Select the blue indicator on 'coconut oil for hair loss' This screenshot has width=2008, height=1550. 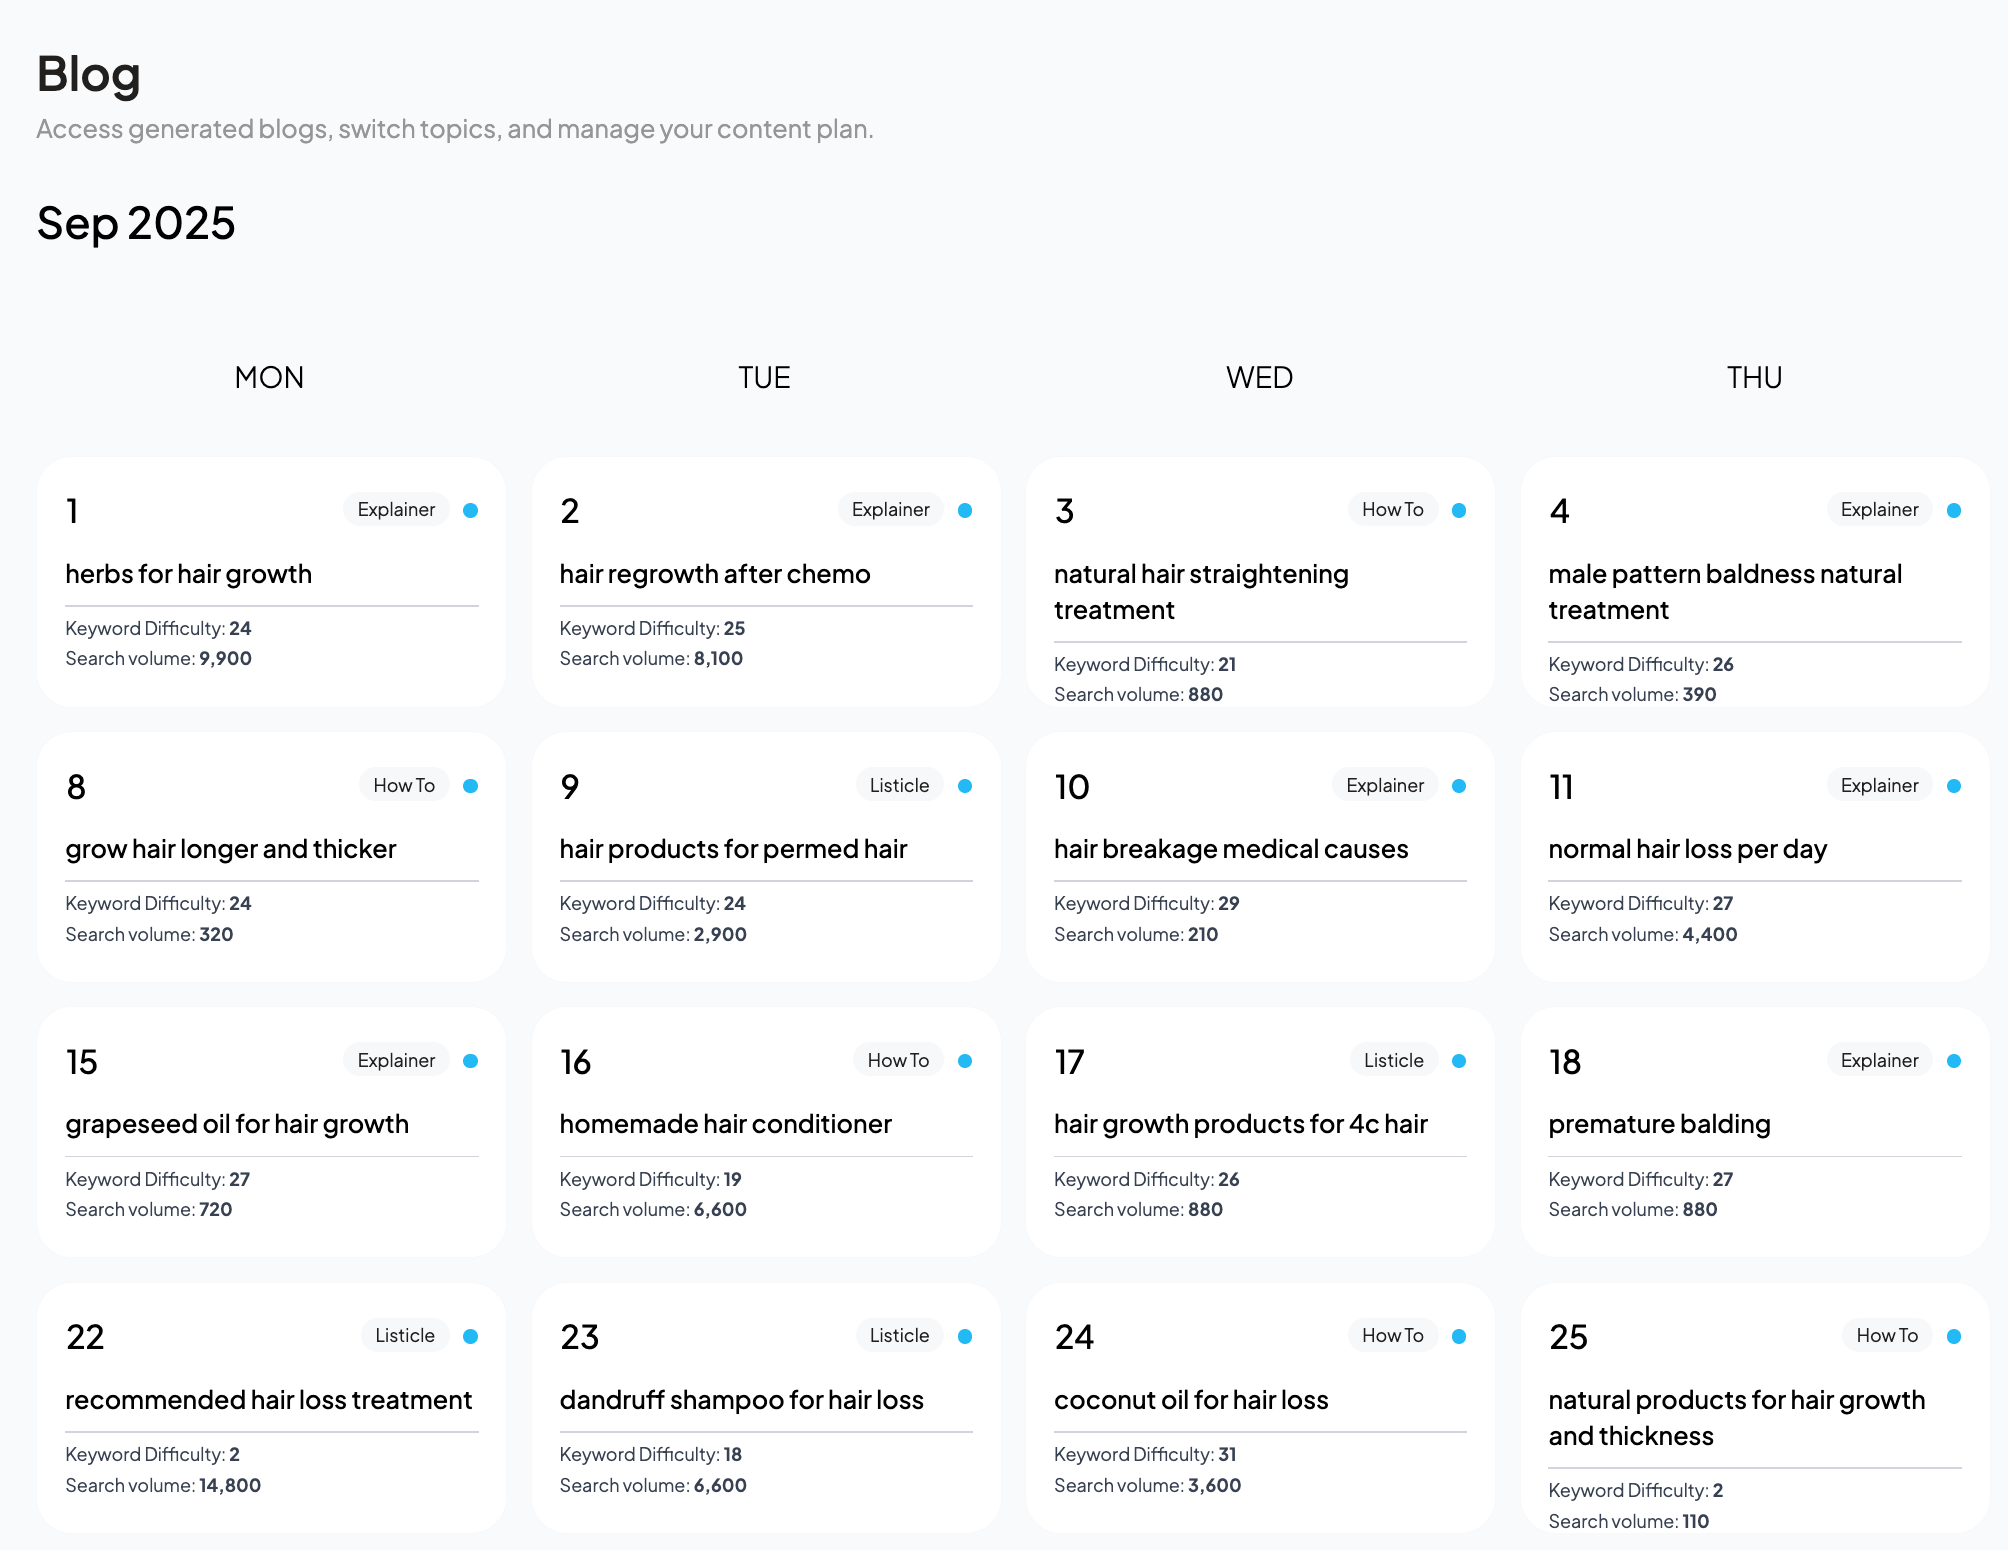point(1459,1335)
